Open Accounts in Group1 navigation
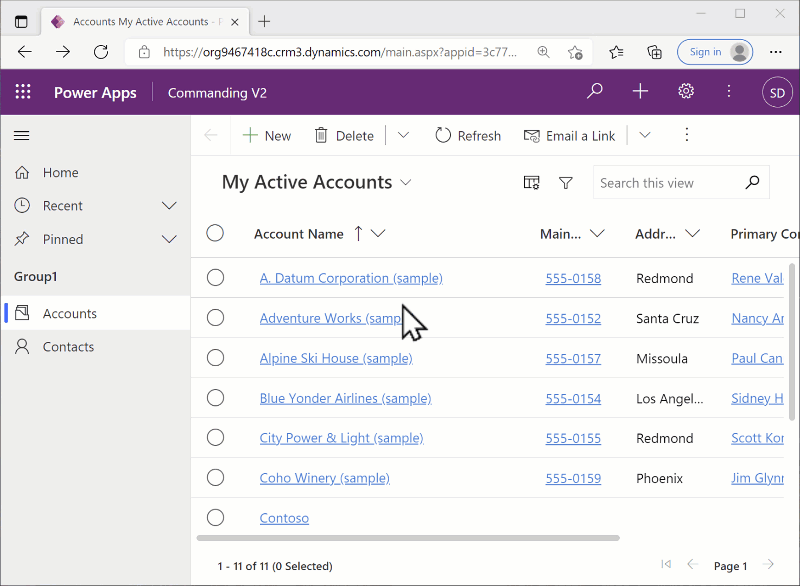Viewport: 800px width, 586px height. click(95, 313)
